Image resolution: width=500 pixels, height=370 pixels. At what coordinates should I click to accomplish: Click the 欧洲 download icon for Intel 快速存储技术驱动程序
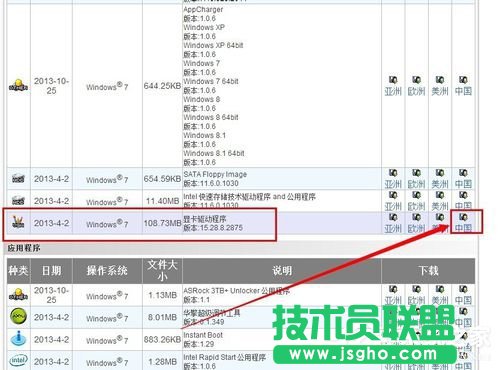[416, 195]
